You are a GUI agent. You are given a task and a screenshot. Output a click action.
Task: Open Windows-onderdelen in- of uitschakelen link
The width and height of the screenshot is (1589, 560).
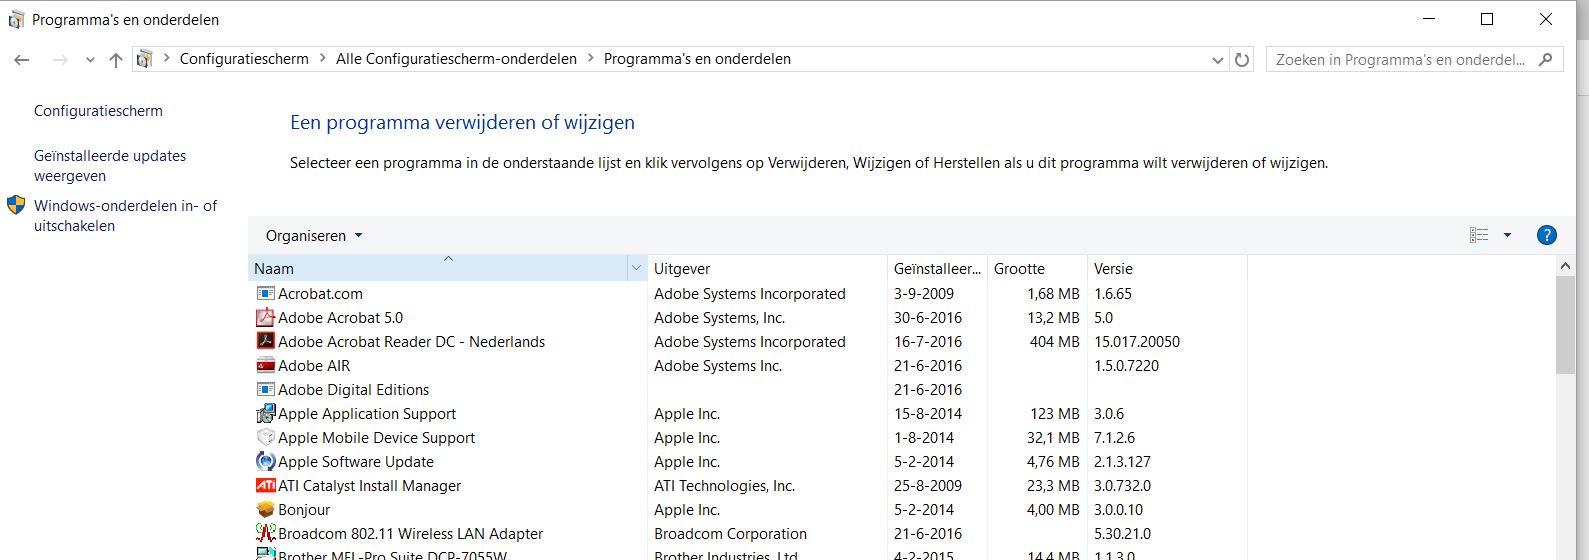[125, 216]
